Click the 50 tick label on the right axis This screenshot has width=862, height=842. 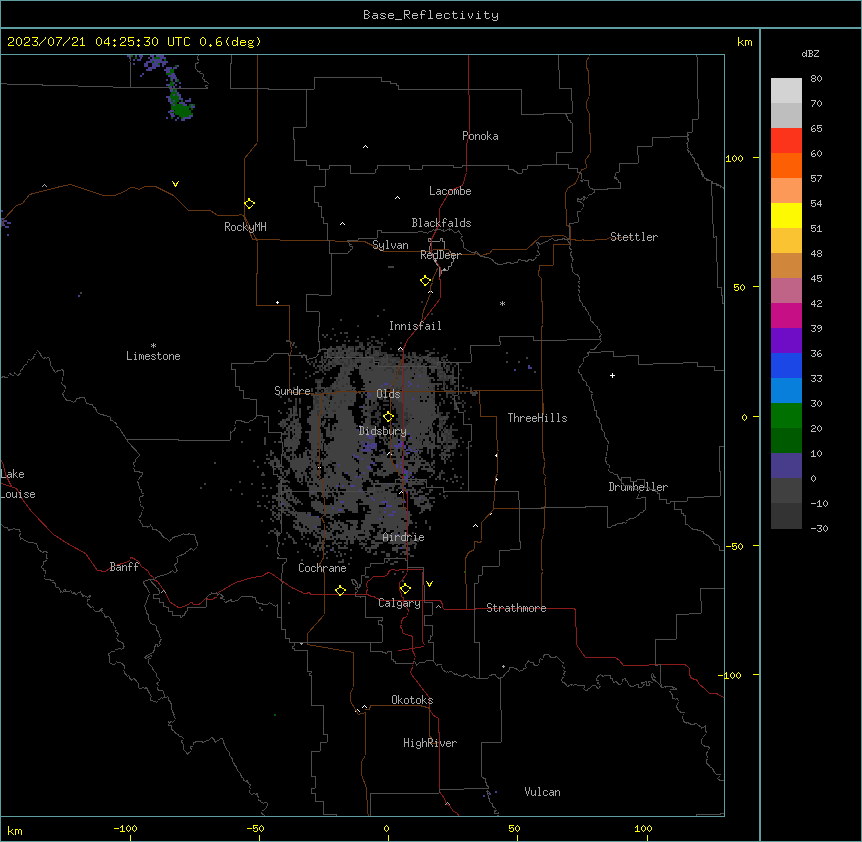pos(739,287)
